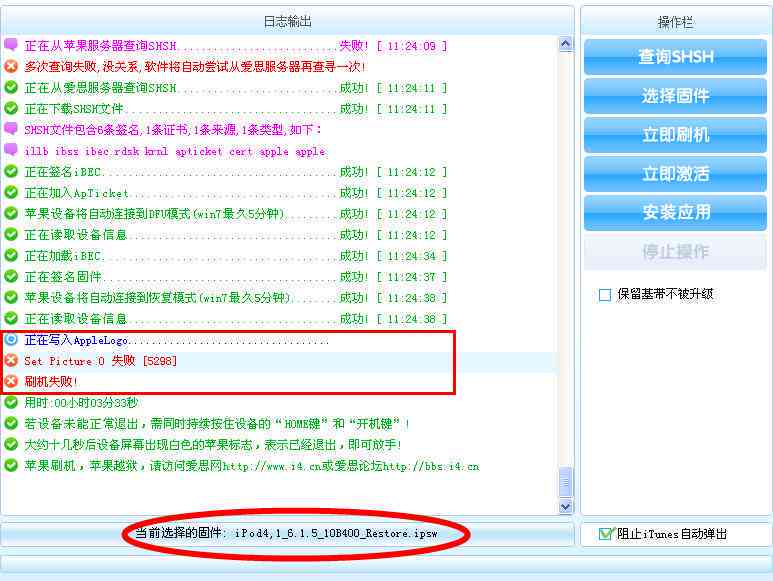This screenshot has height=581, width=773.
Task: Click green check beside 正在加载iBEC
Action: (x=11, y=255)
